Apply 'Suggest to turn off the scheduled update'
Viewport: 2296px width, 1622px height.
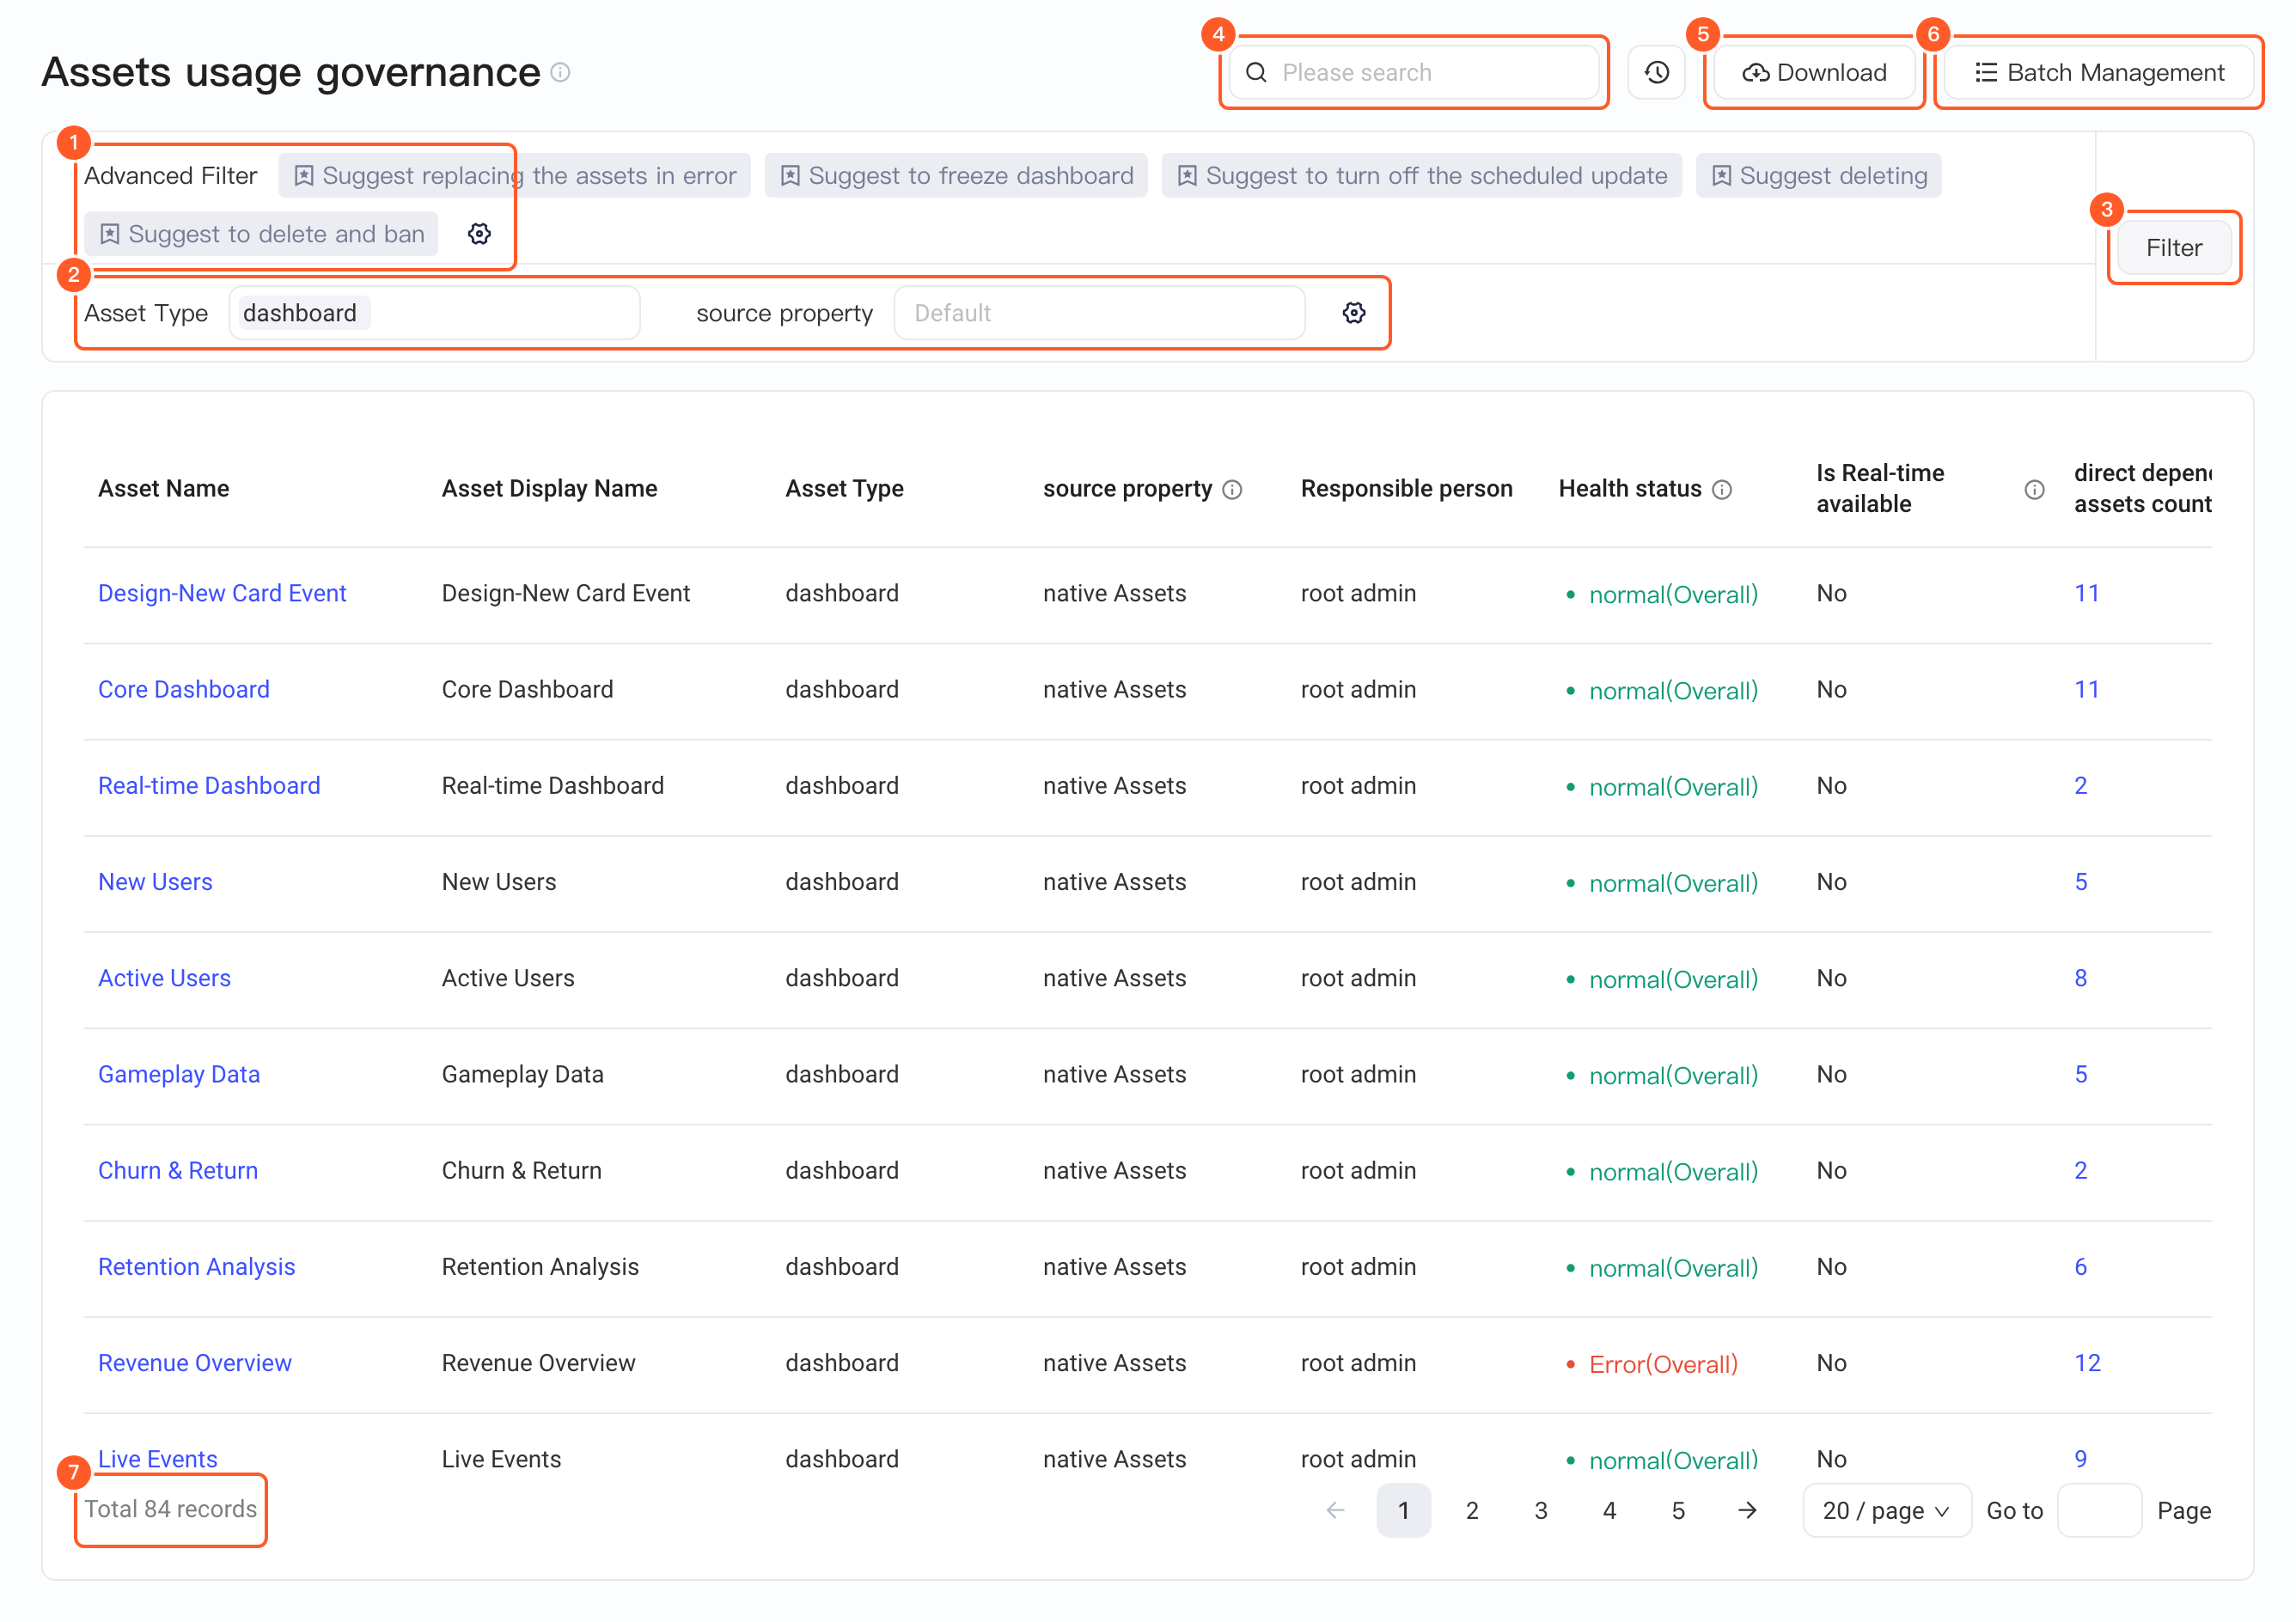1421,176
